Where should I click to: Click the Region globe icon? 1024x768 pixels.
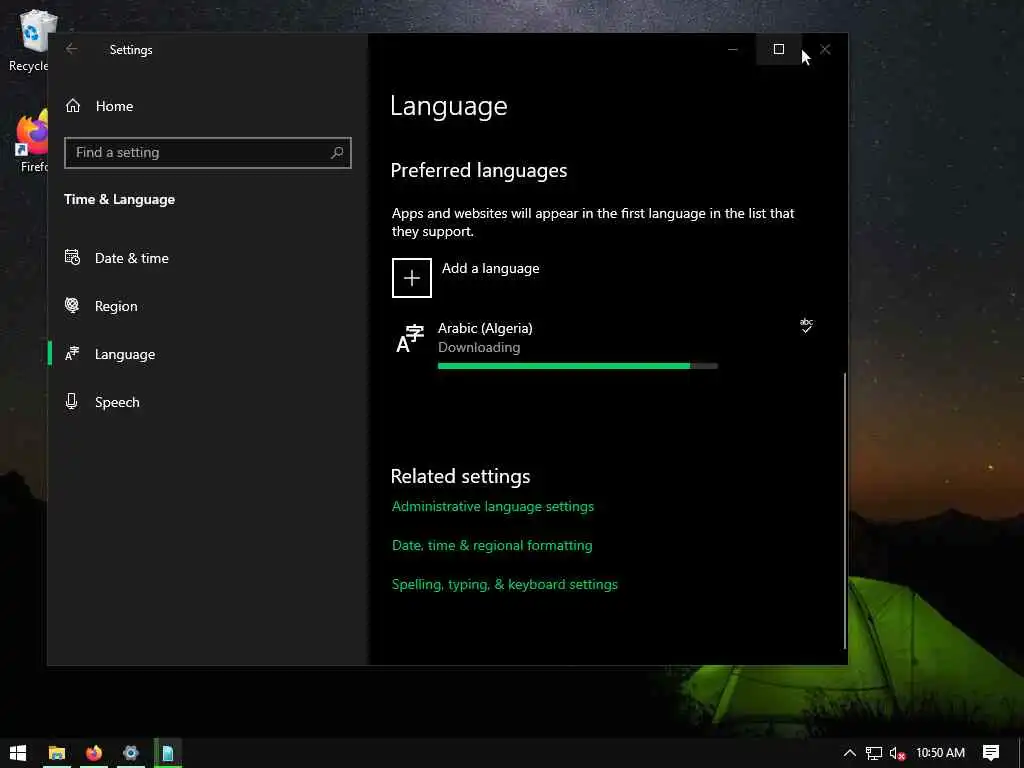pyautogui.click(x=72, y=305)
